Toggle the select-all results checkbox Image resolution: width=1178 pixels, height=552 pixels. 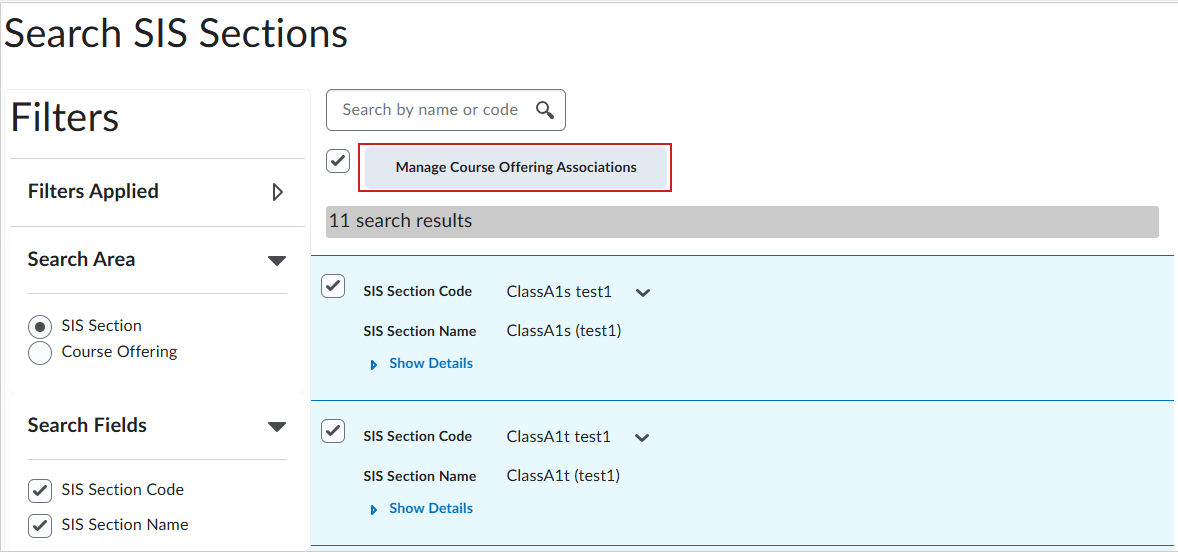[x=338, y=160]
